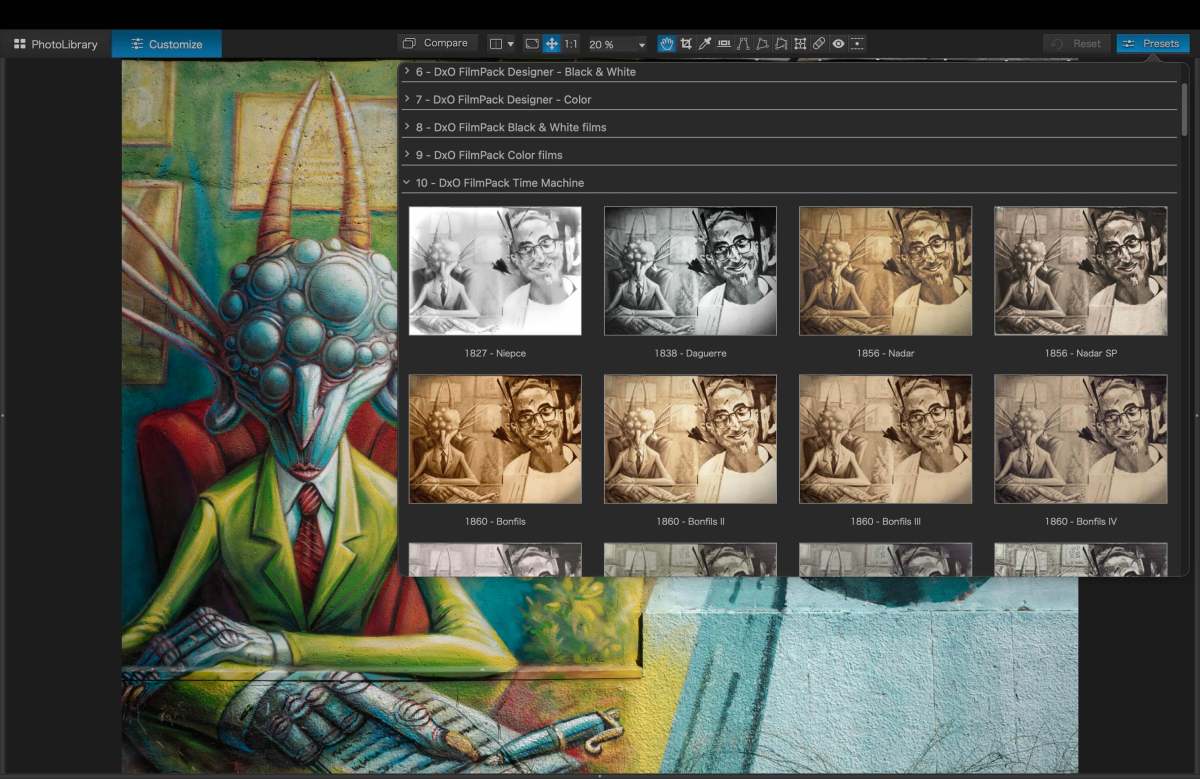Apply the 1860 - Bonfils III preset
This screenshot has width=1200, height=779.
coord(885,438)
